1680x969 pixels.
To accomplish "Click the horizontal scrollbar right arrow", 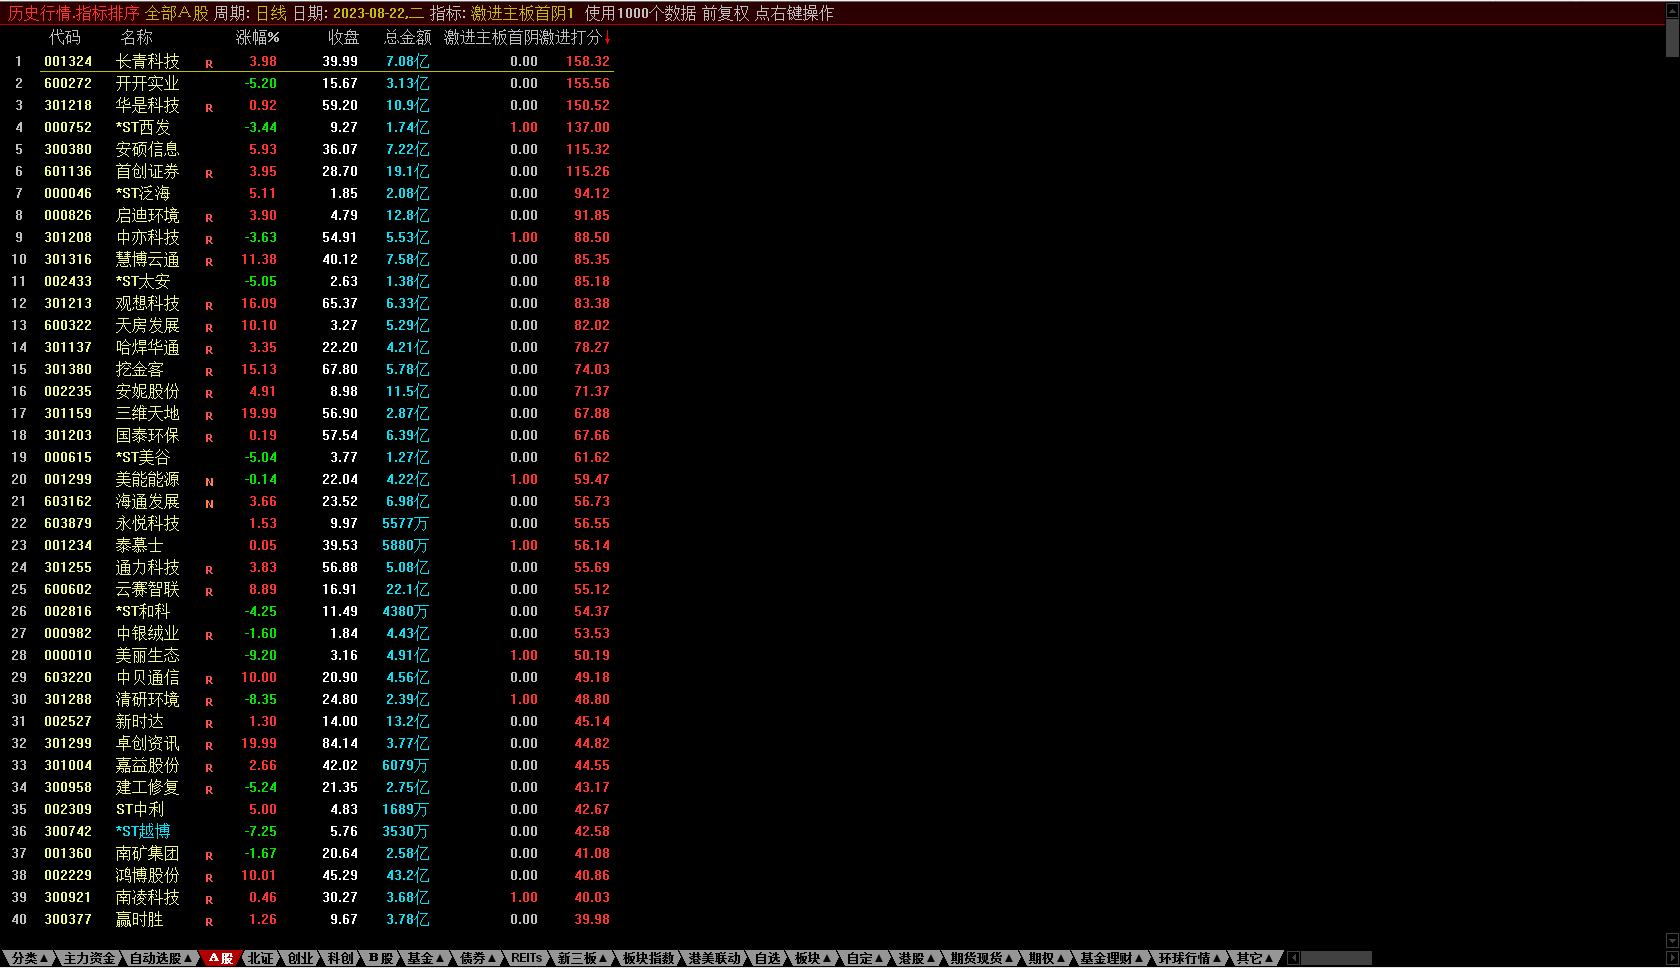I will pos(1672,958).
